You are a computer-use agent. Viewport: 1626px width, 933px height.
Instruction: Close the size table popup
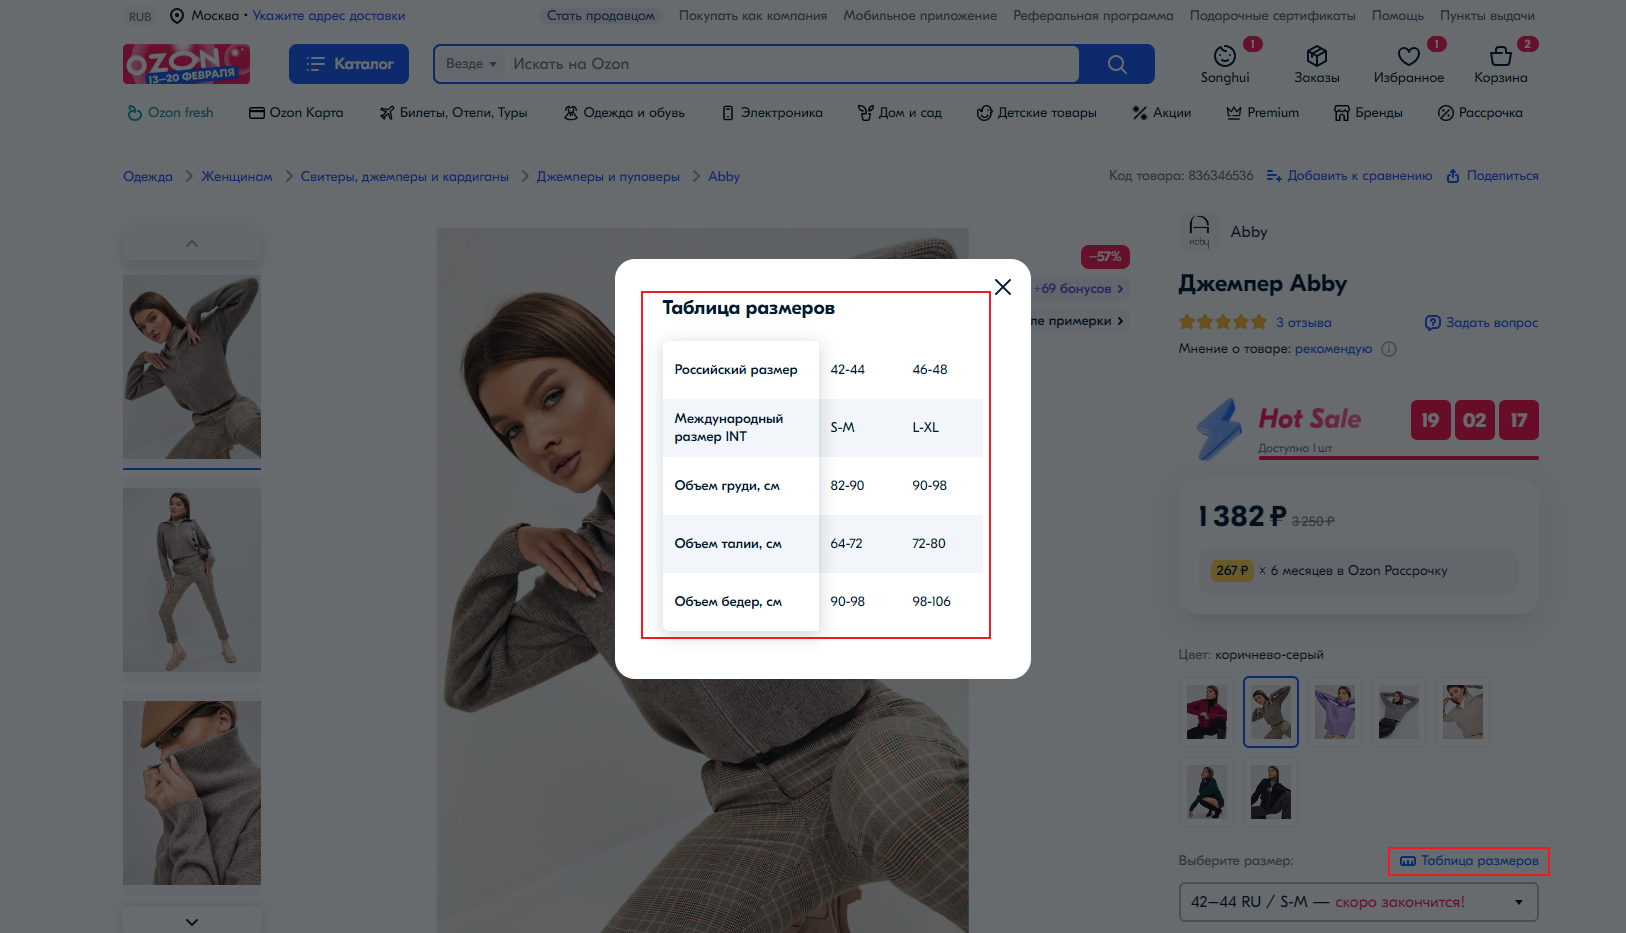pyautogui.click(x=1003, y=287)
